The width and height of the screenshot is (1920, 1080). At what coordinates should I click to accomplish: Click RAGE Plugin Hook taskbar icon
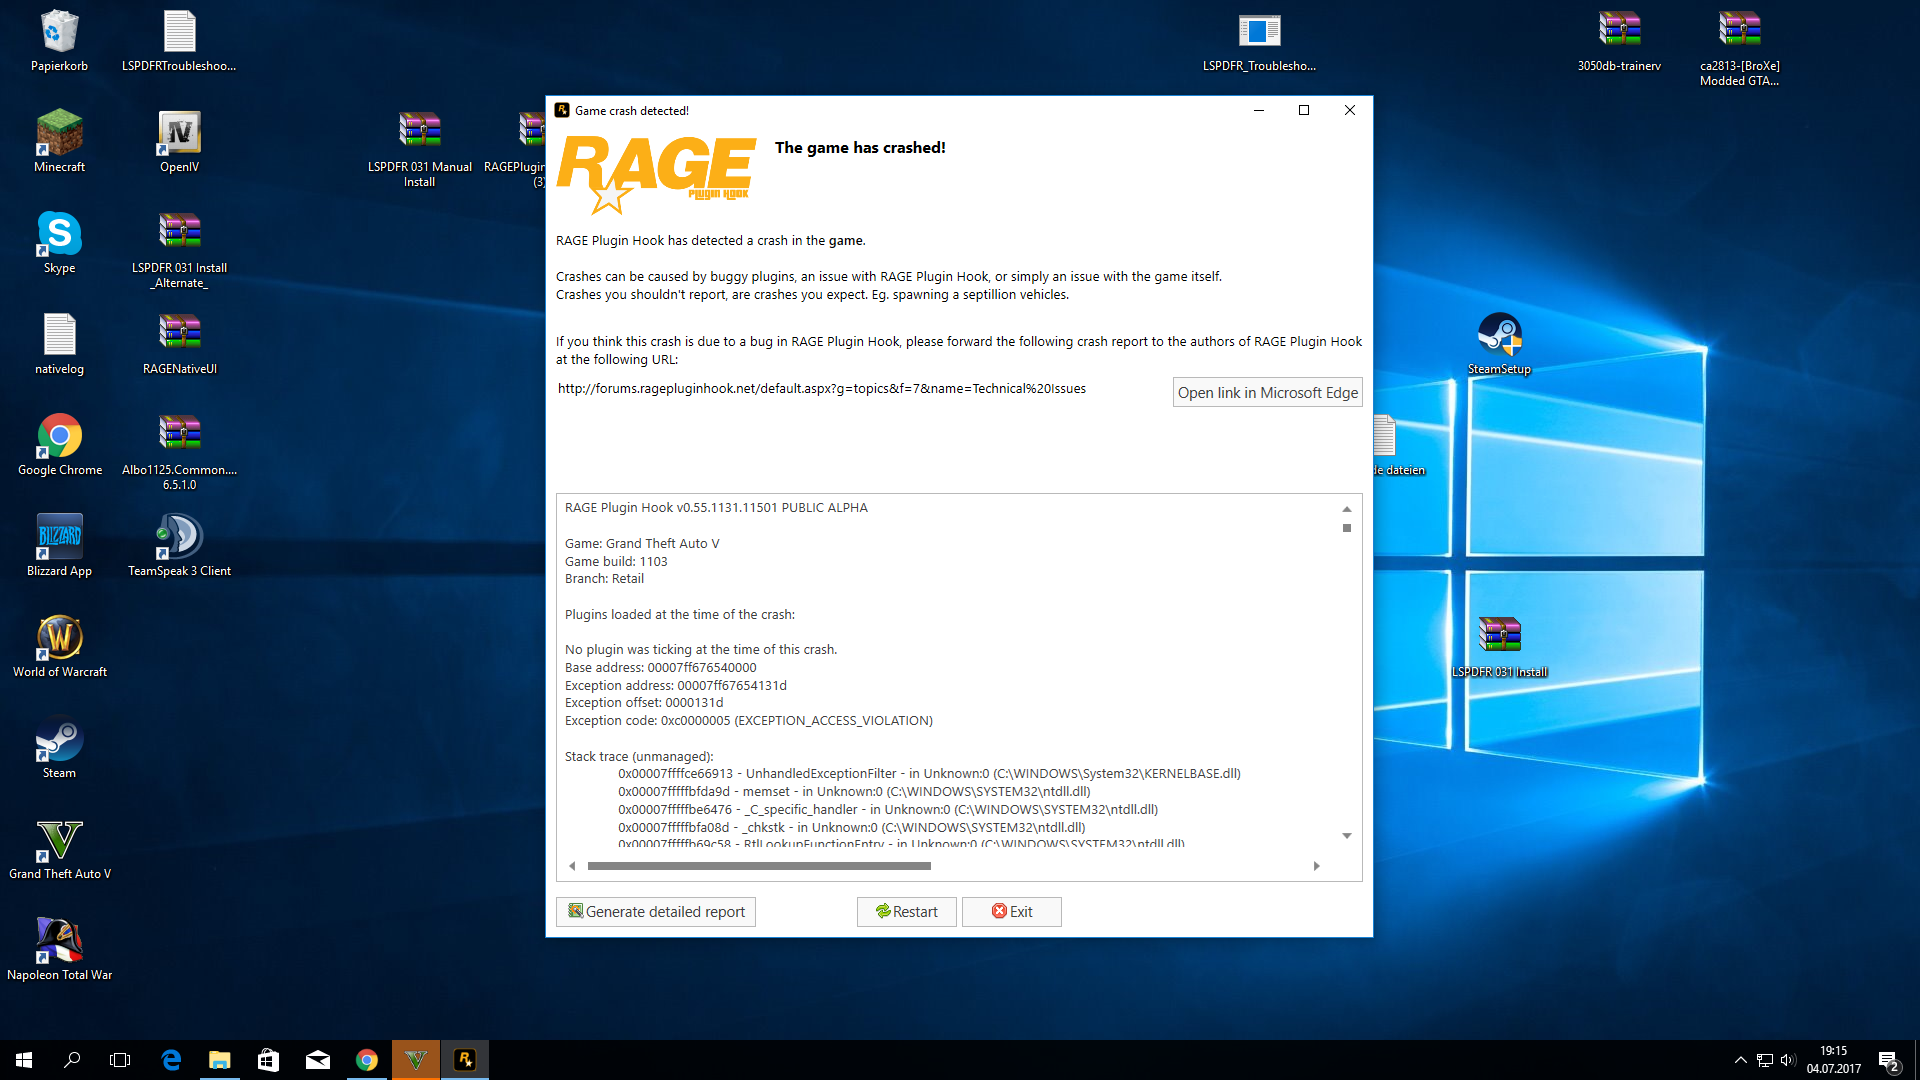pyautogui.click(x=465, y=1060)
